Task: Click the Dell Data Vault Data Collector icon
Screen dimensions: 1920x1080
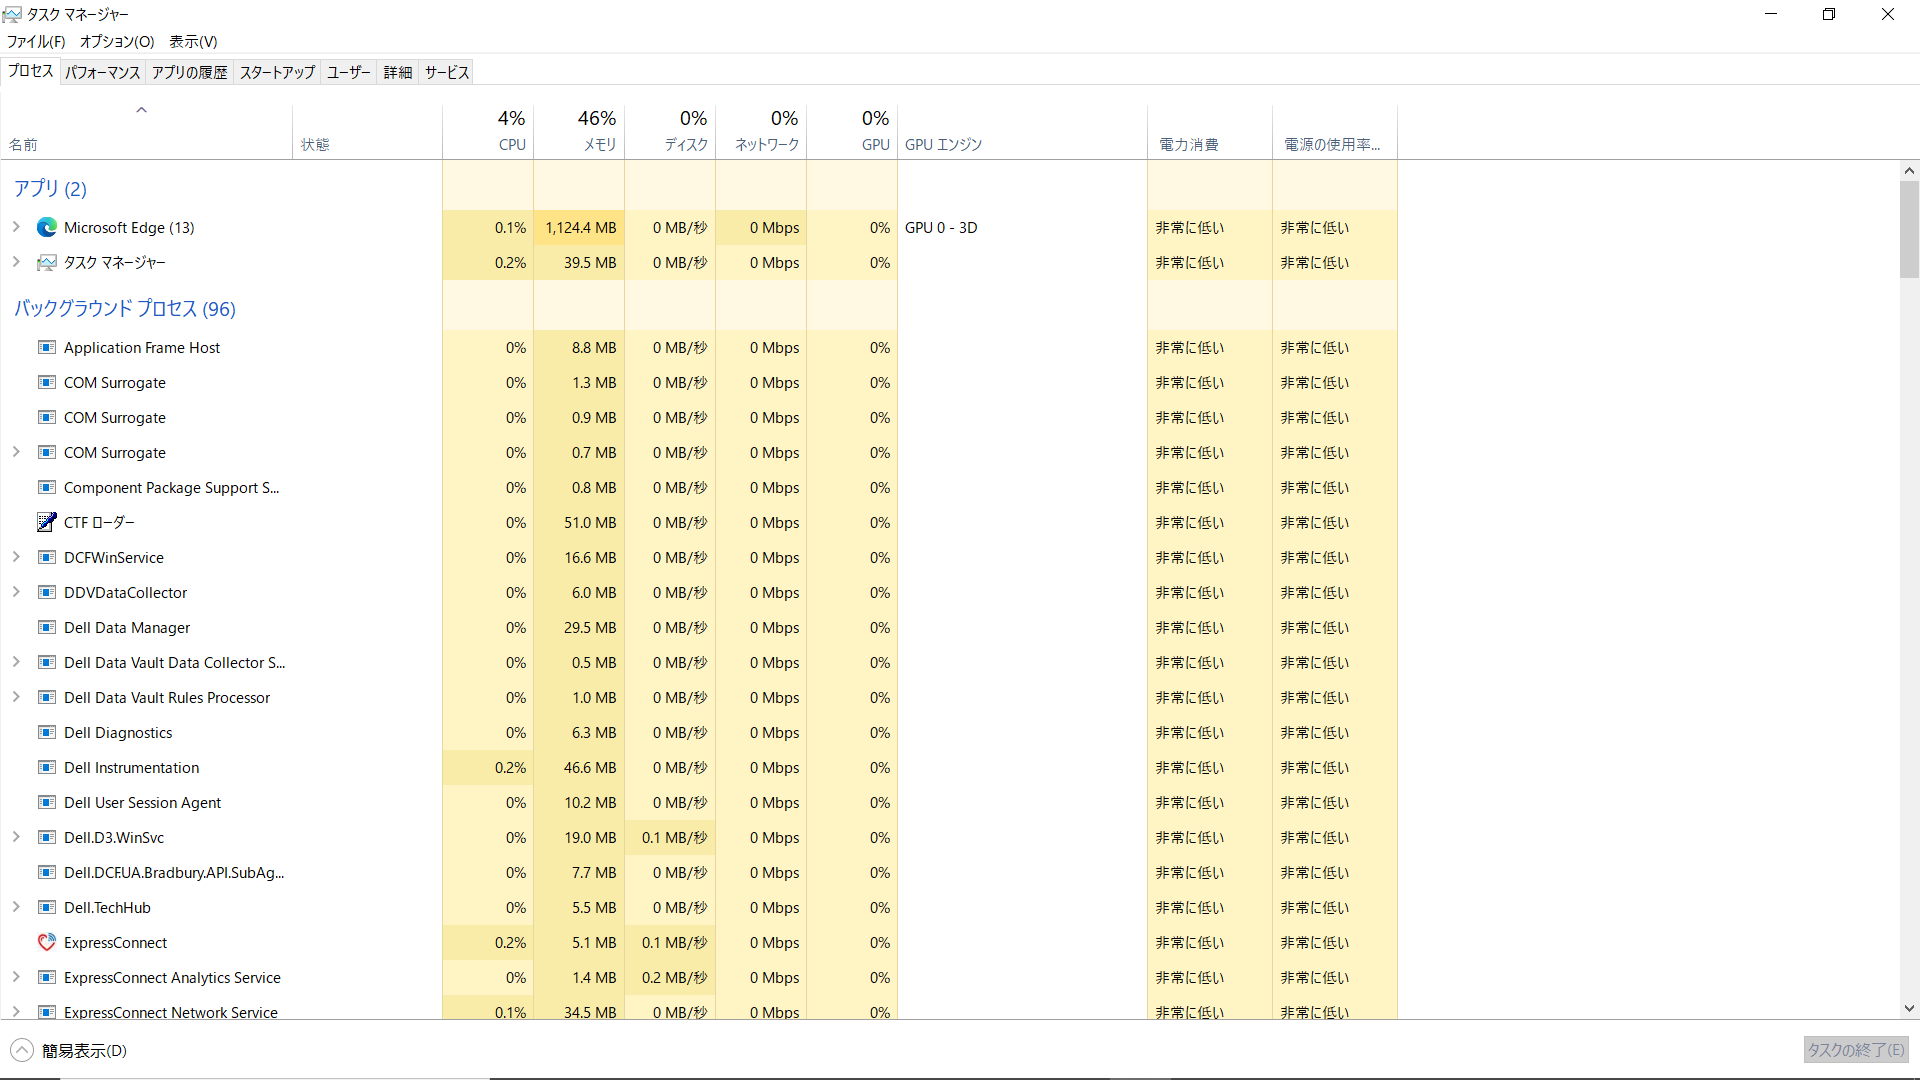Action: pos(47,663)
